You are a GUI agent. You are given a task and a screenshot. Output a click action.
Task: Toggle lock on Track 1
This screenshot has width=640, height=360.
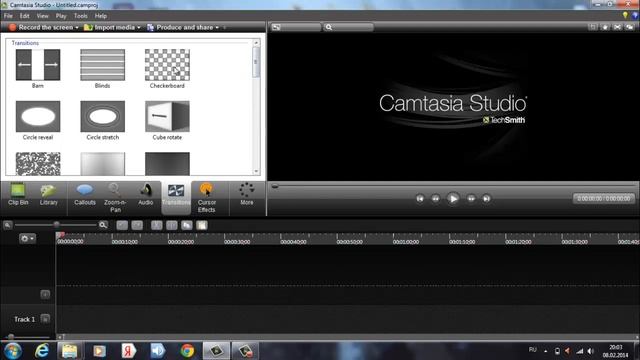45,319
